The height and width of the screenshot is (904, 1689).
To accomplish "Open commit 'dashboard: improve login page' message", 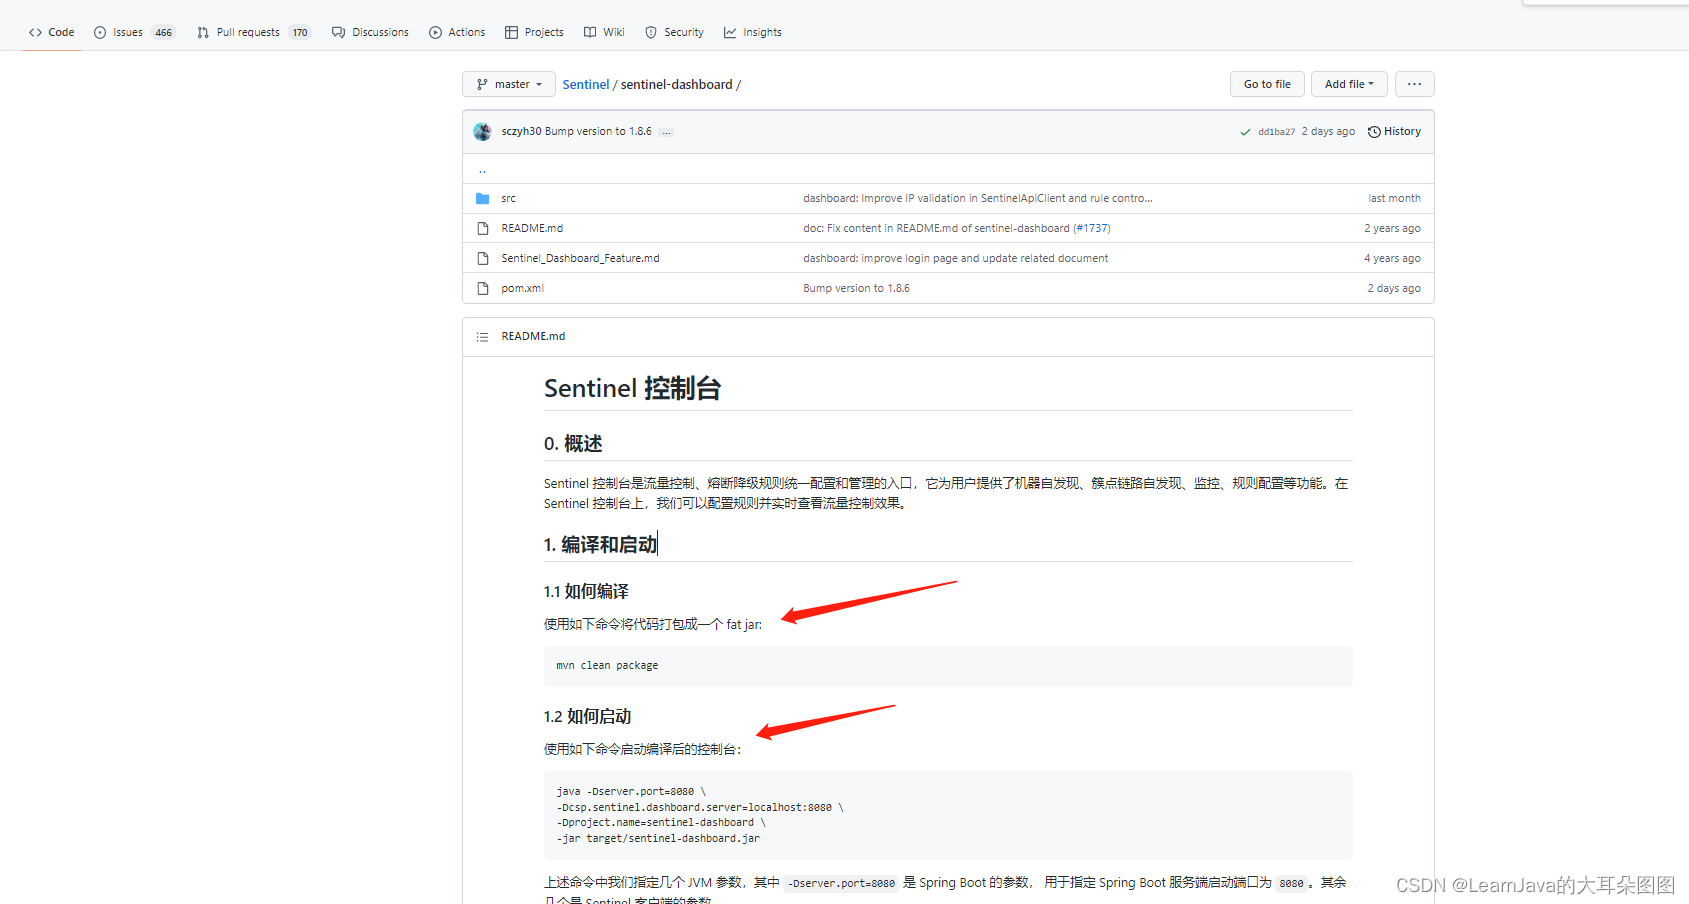I will [956, 258].
